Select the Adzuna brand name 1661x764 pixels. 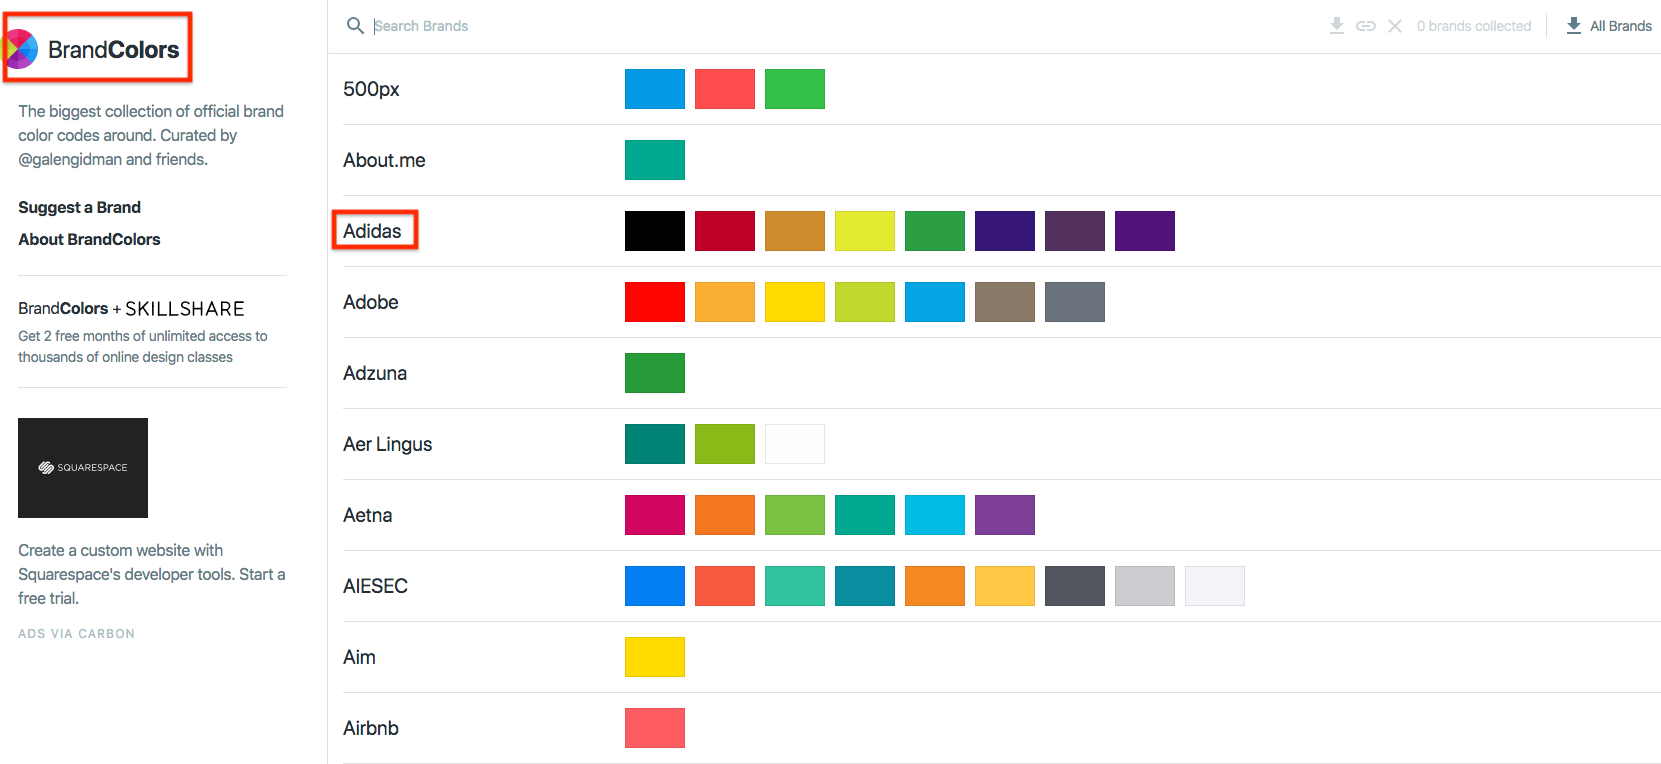click(x=375, y=373)
